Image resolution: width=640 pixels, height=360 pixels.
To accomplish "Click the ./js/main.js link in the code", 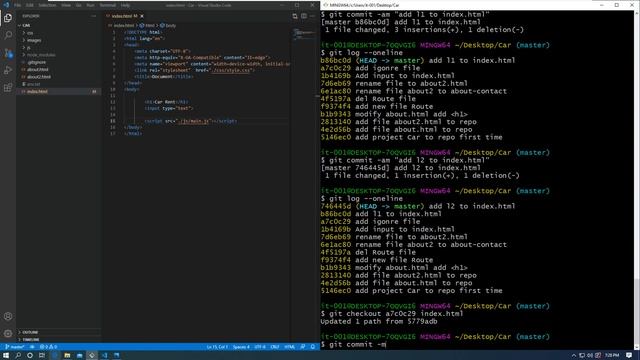I will click(194, 121).
